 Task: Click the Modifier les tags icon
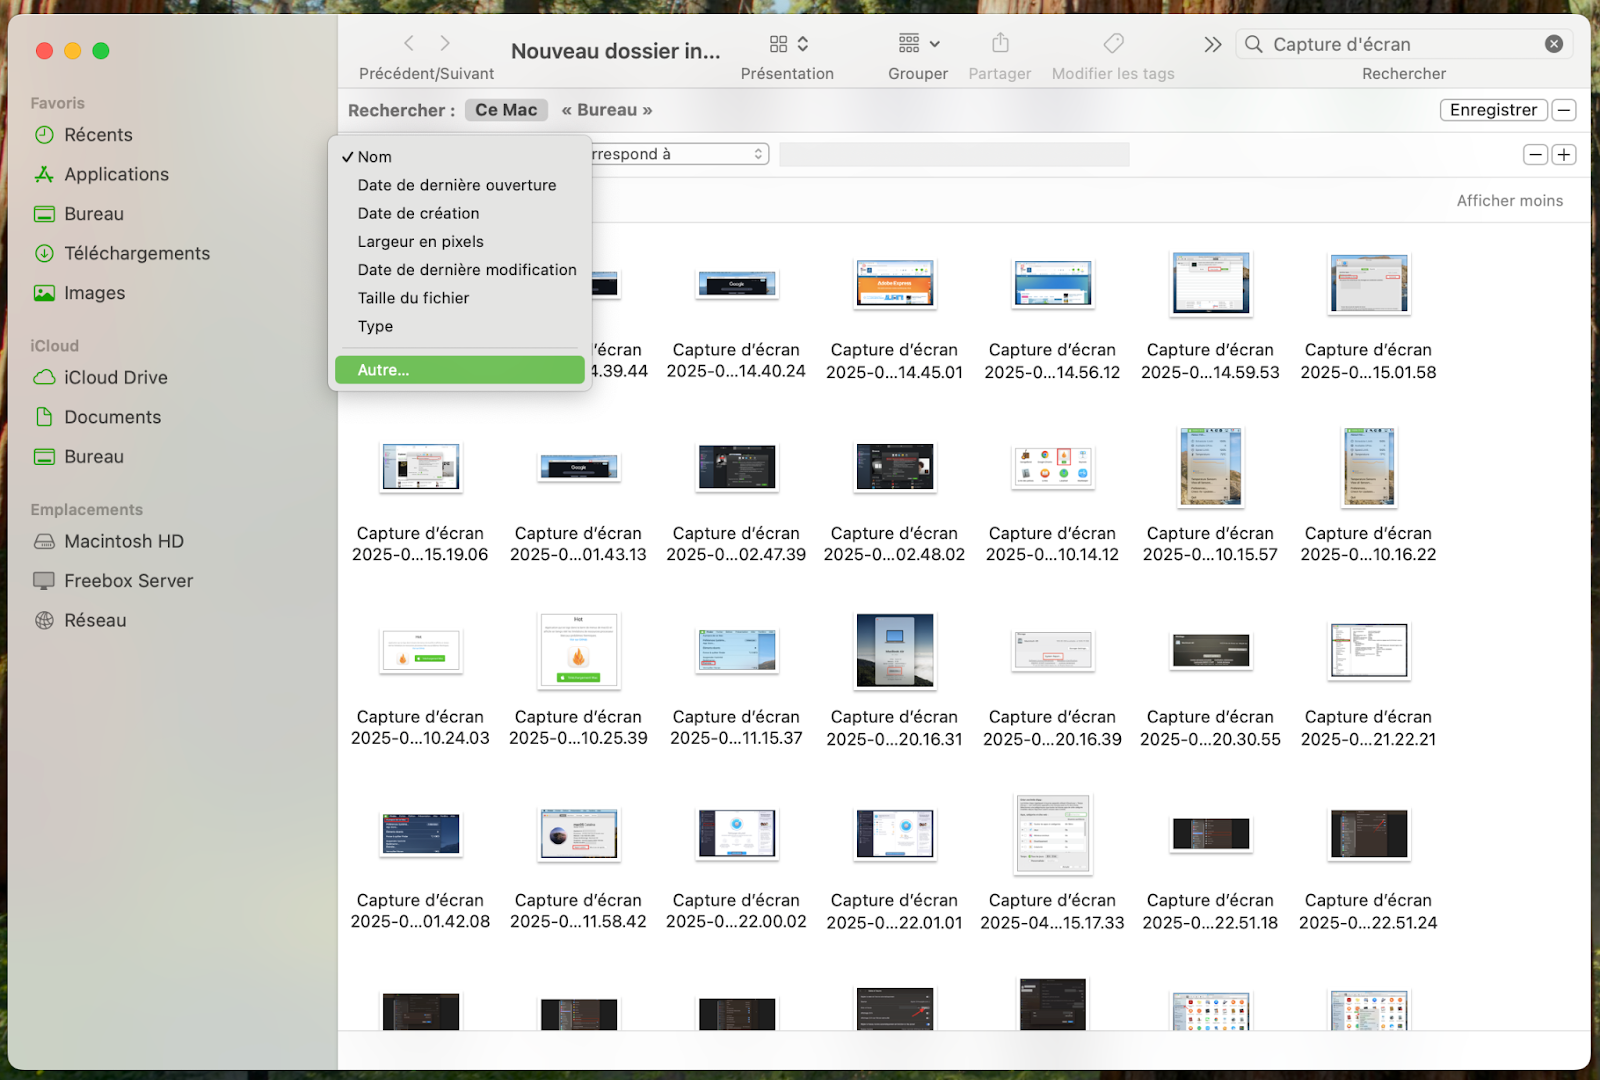1112,43
